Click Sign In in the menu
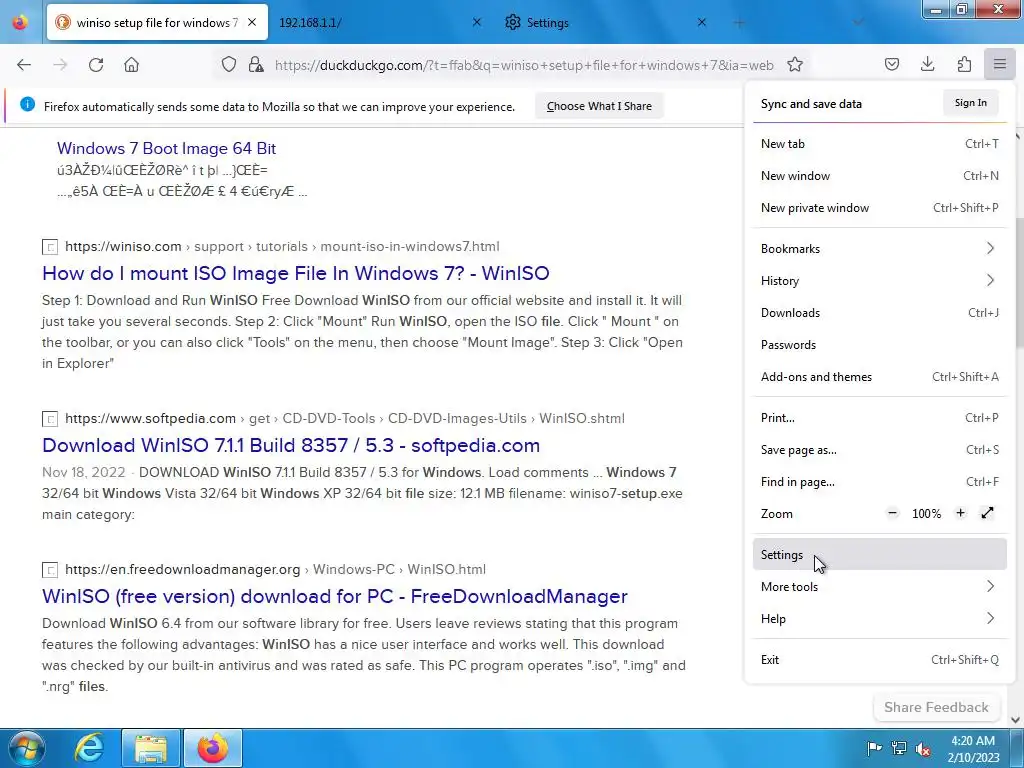 point(970,103)
